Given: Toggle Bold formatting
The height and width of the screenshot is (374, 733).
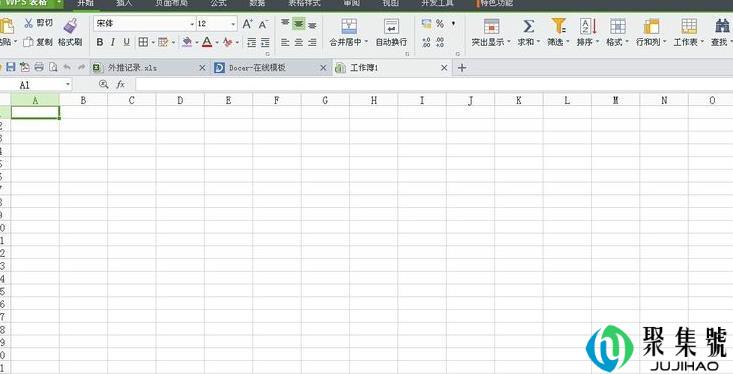Looking at the screenshot, I should [100, 43].
